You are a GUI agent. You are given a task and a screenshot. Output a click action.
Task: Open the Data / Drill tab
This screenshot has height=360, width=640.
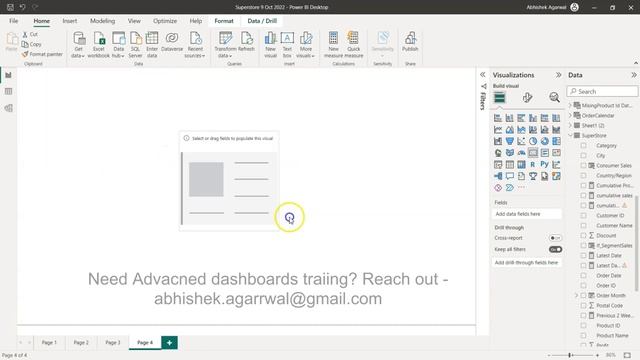coord(262,21)
